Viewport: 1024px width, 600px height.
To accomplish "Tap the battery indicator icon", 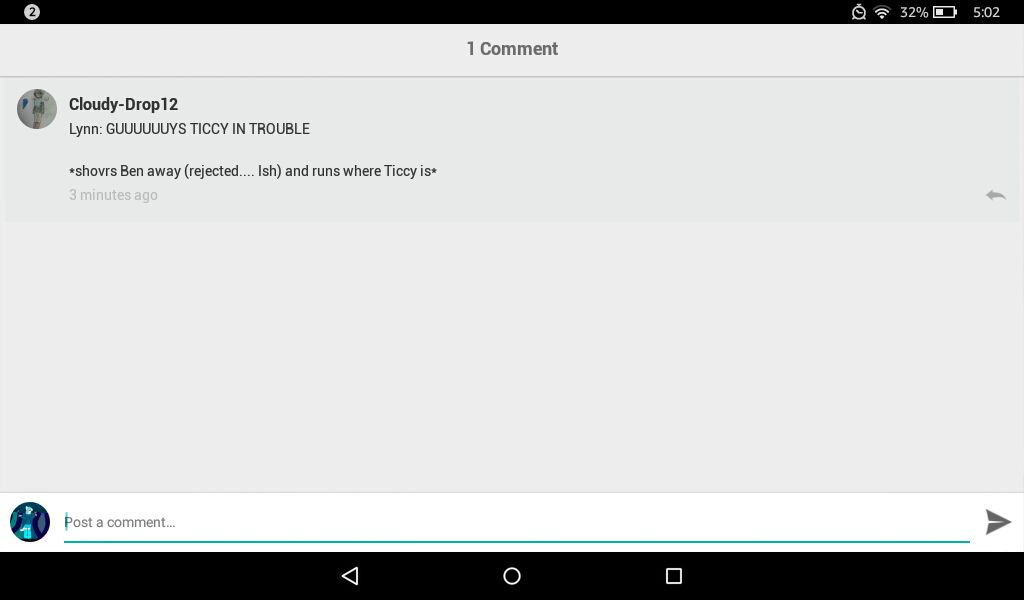I will 945,12.
